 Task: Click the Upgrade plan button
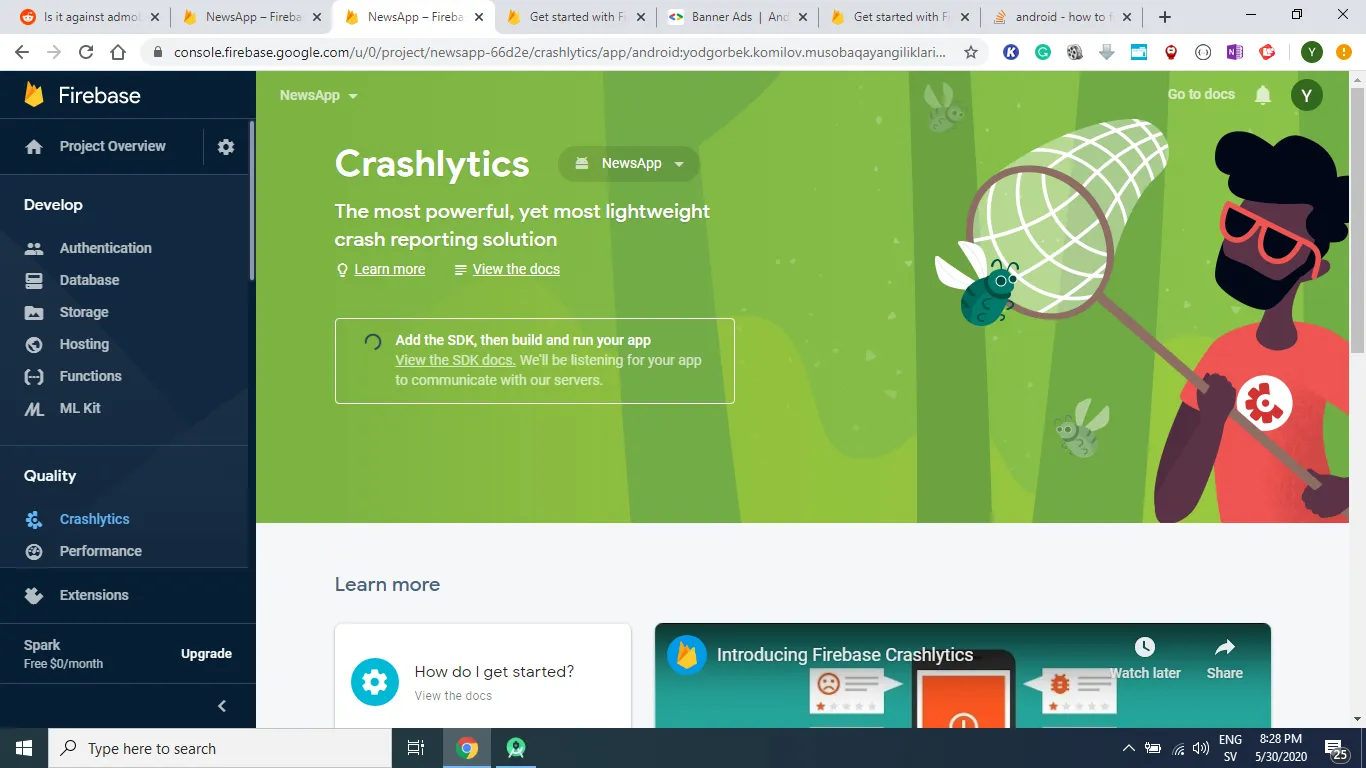point(206,654)
